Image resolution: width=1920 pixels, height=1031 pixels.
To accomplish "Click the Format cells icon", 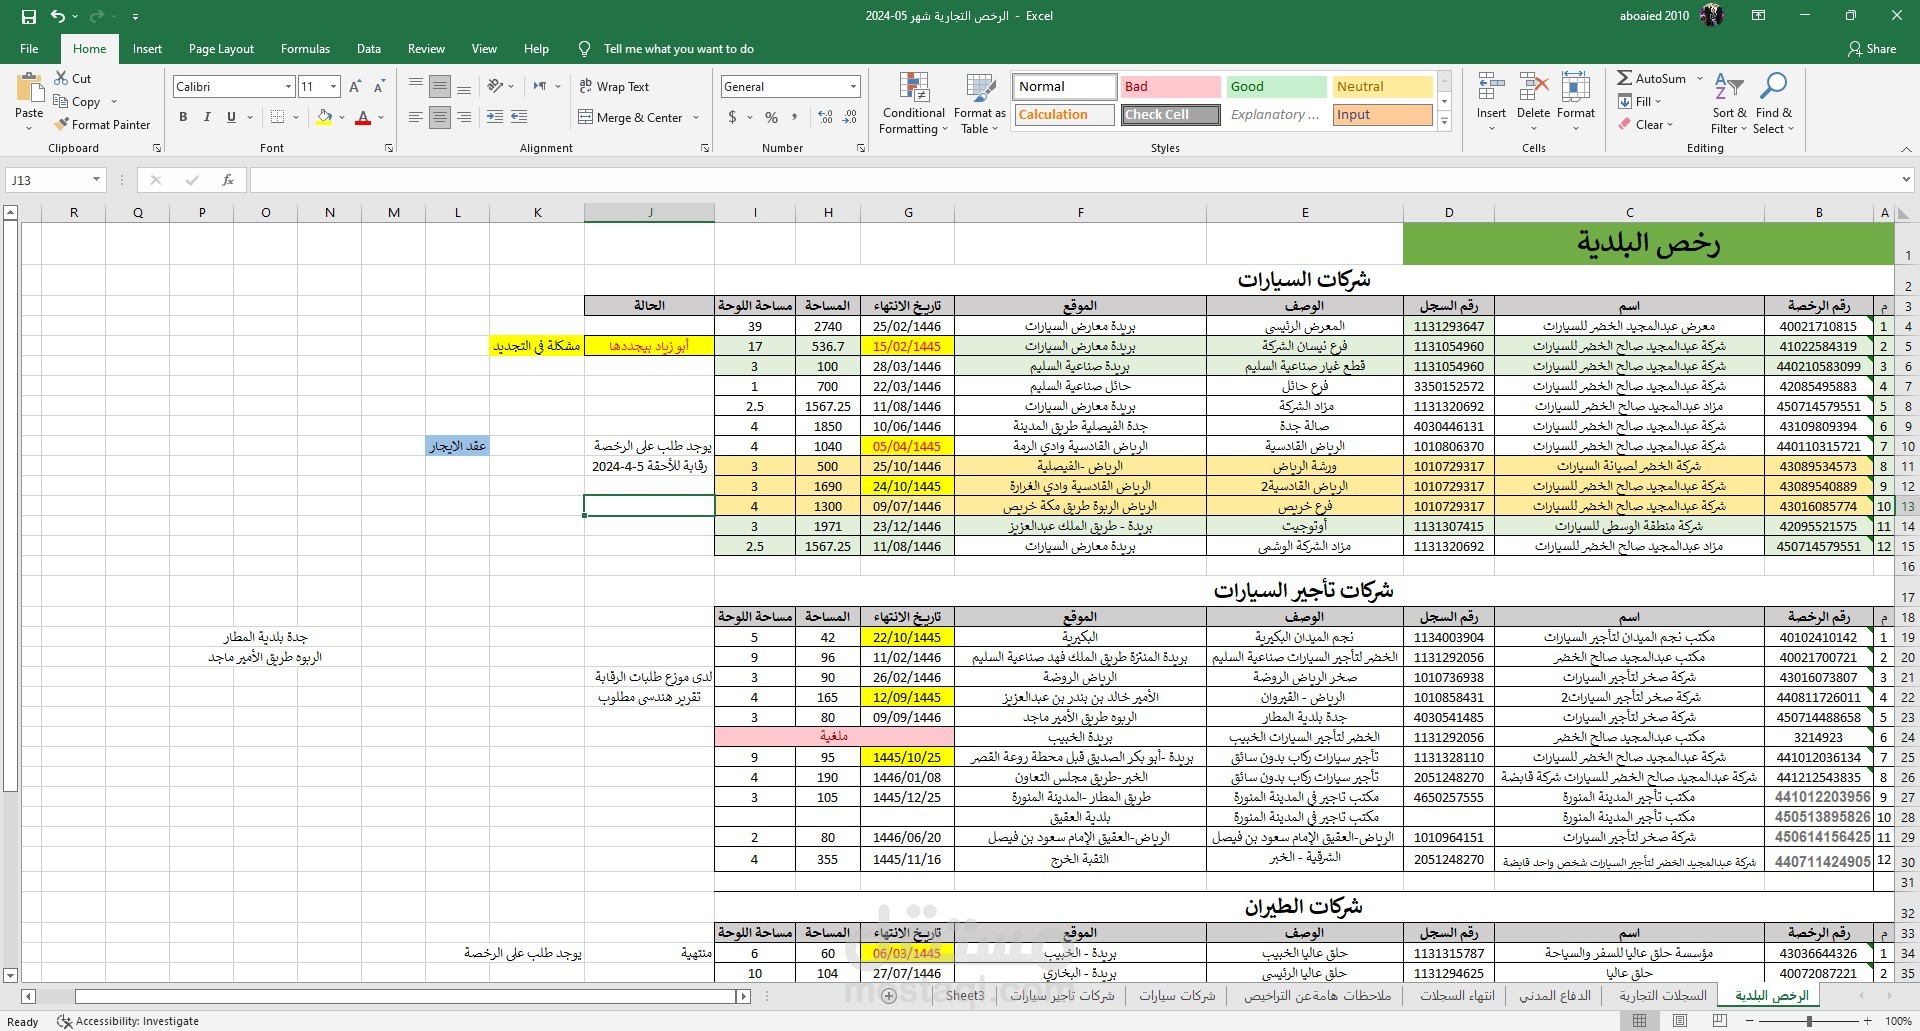I will click(x=1576, y=88).
